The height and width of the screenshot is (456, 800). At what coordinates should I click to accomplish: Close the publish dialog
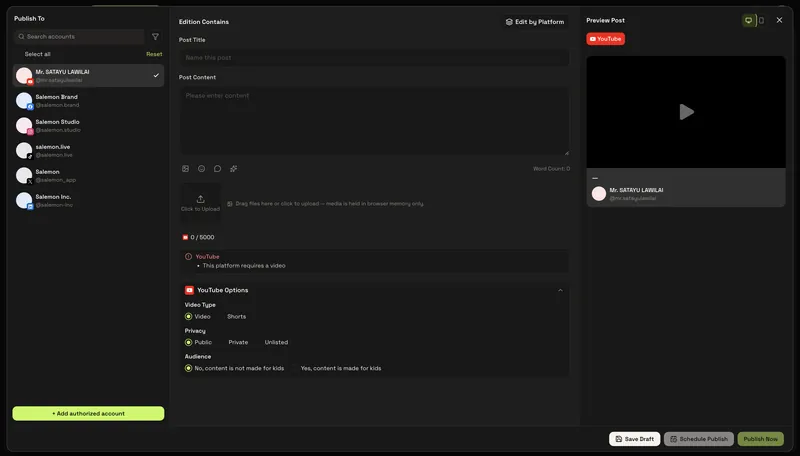click(x=779, y=20)
